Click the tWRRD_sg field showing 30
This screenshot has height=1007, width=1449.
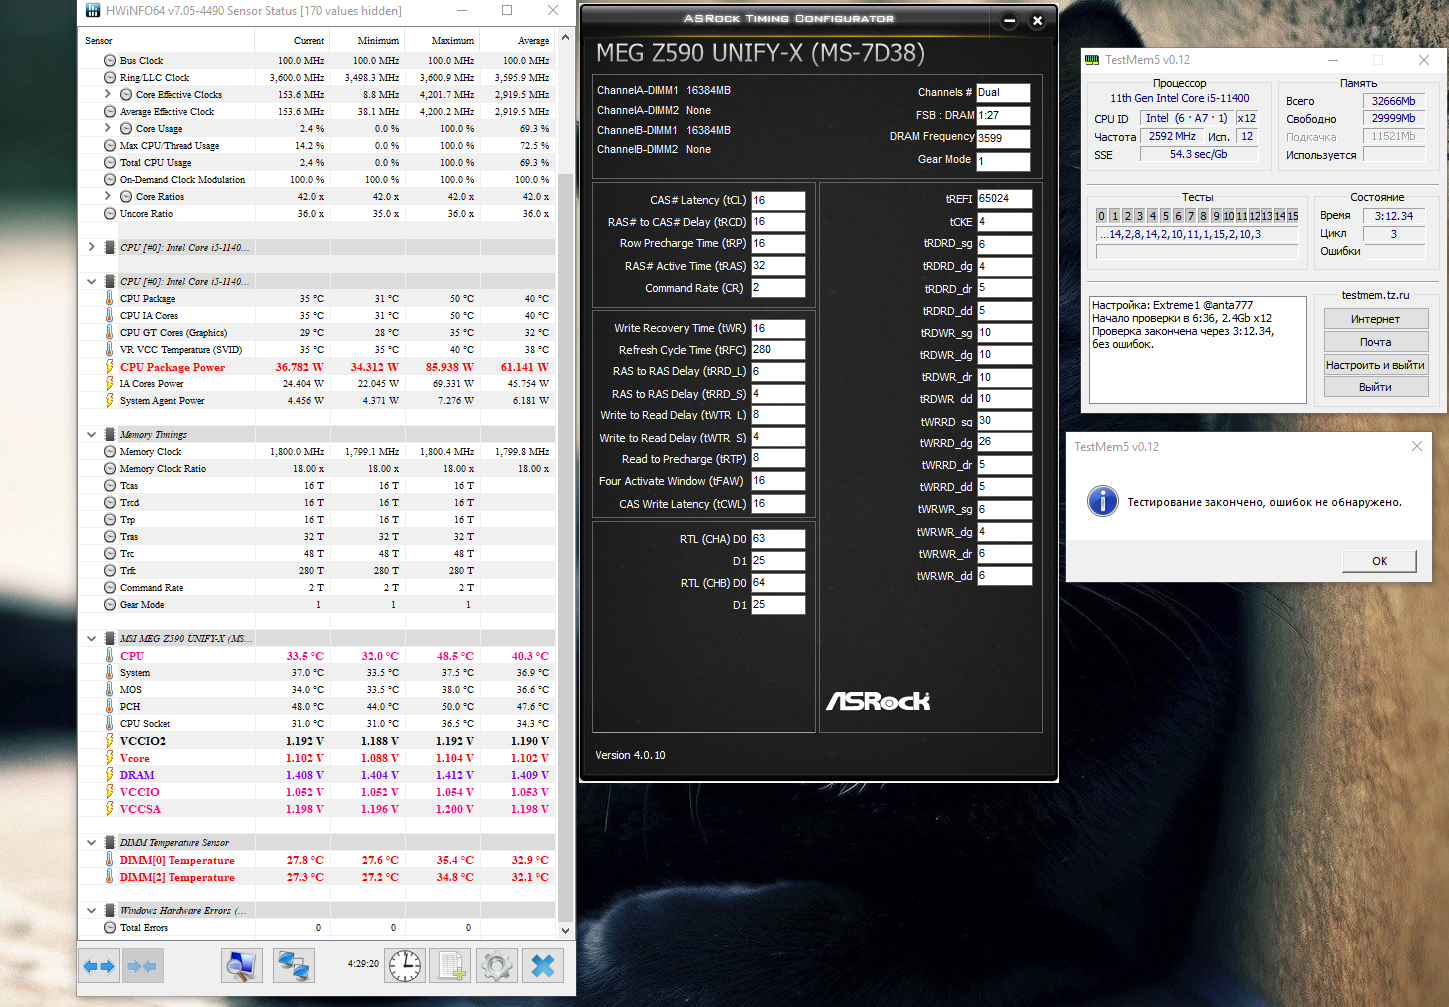1004,421
